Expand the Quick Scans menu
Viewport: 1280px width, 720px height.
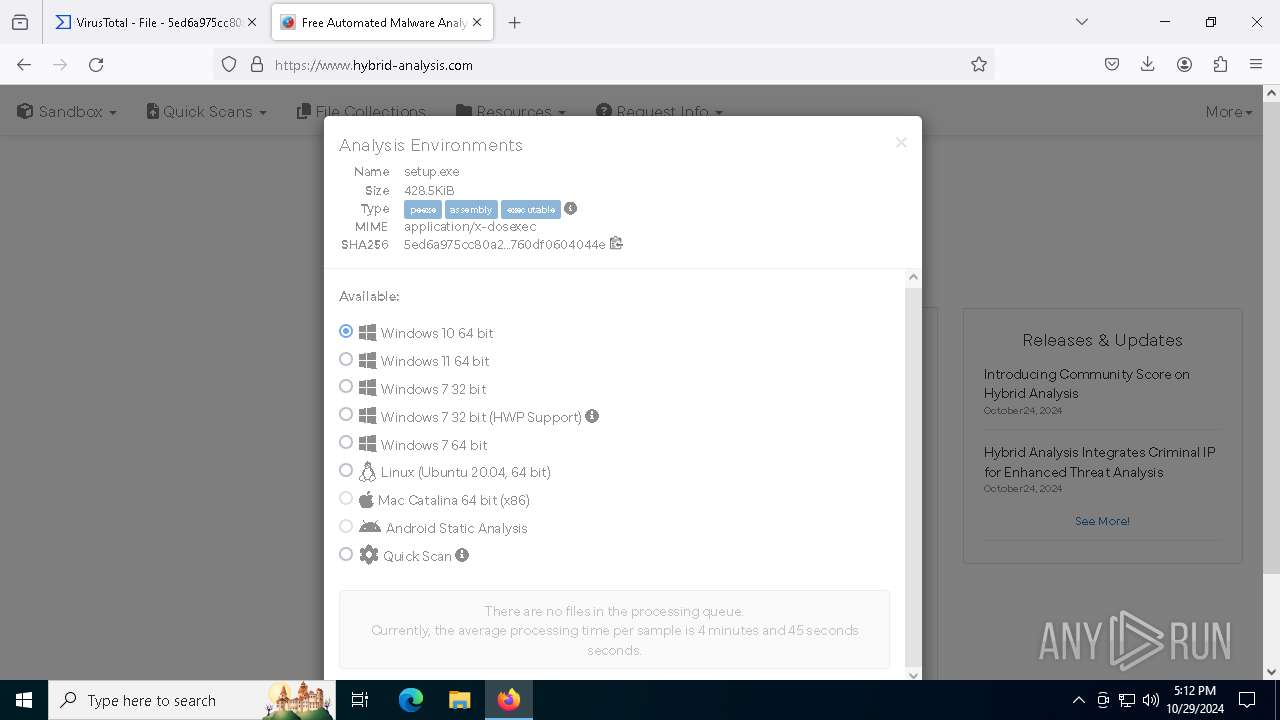coord(207,111)
